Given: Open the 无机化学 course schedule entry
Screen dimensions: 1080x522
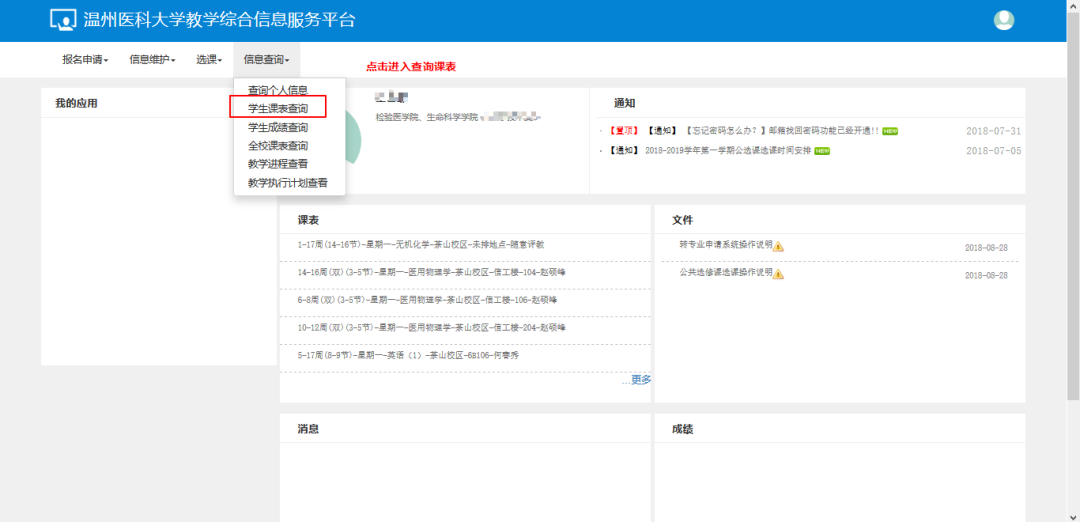Looking at the screenshot, I should click(420, 244).
